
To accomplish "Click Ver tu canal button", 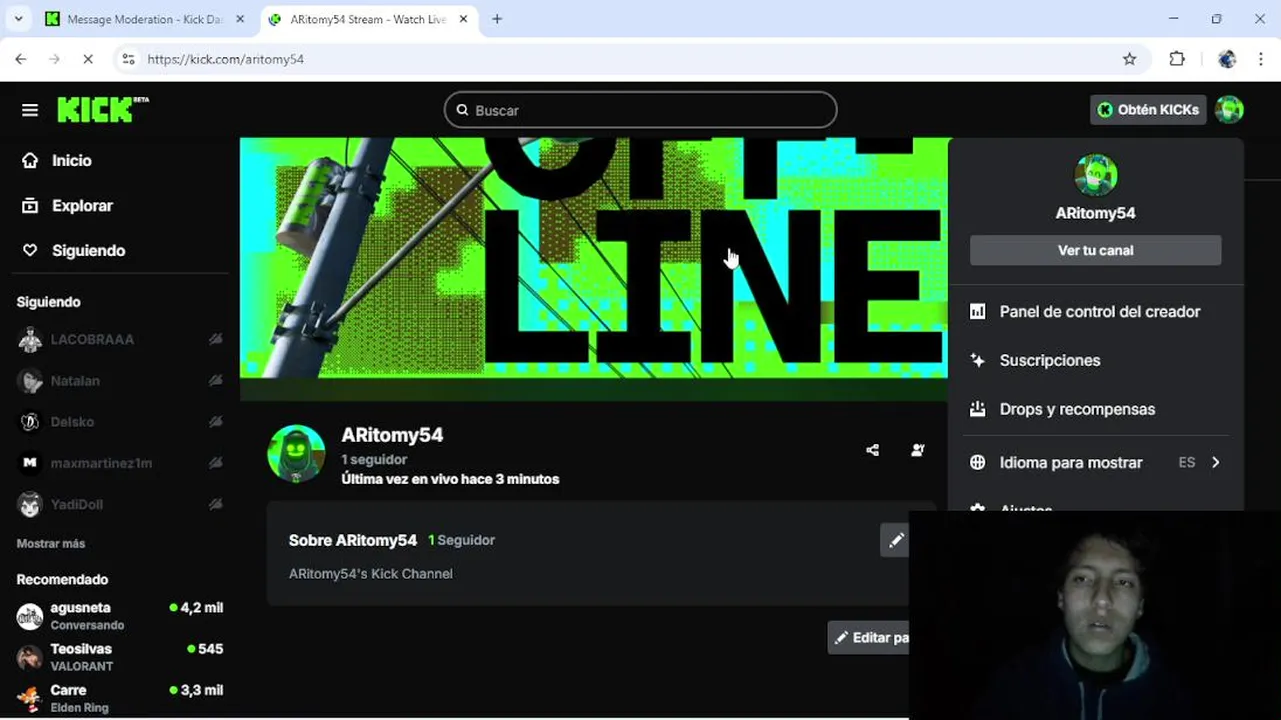I will [1095, 250].
